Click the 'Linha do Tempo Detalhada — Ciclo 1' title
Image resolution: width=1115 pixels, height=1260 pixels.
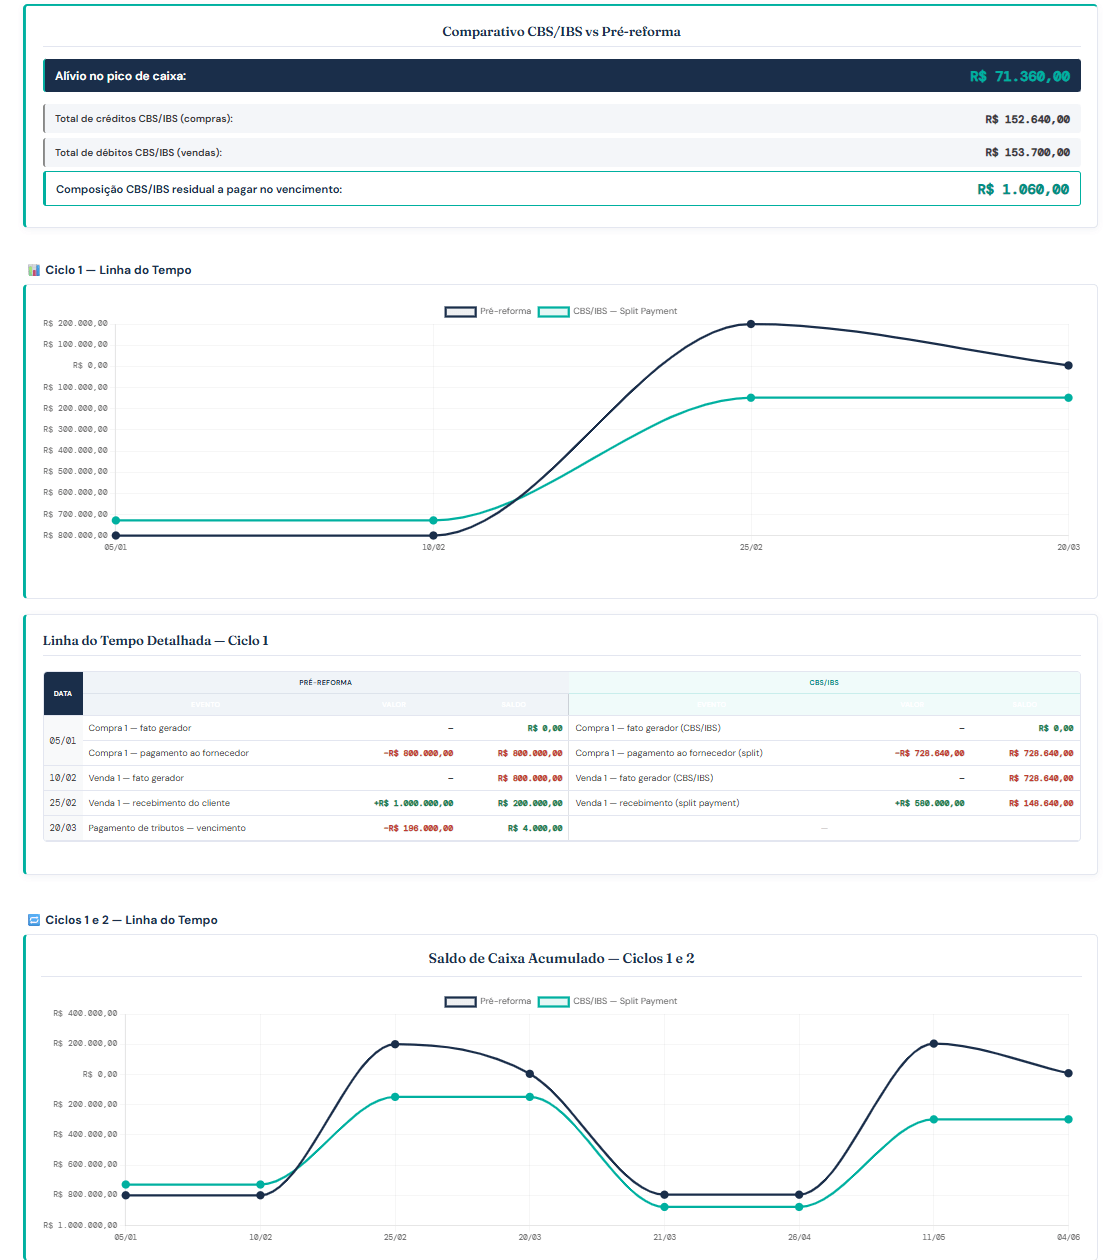156,641
